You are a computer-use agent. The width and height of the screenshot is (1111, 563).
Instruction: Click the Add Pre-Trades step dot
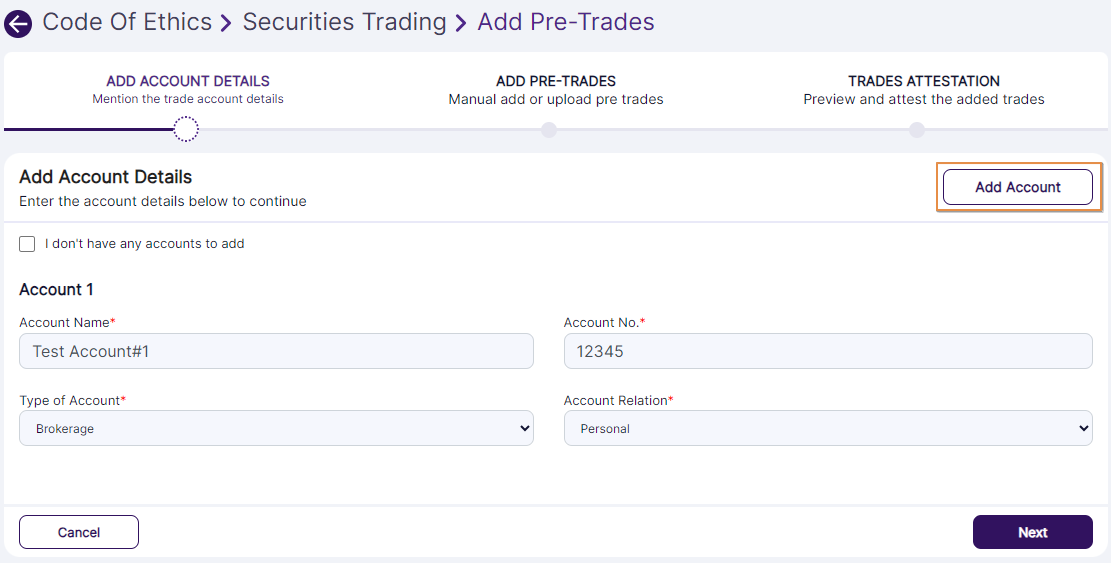click(x=548, y=130)
